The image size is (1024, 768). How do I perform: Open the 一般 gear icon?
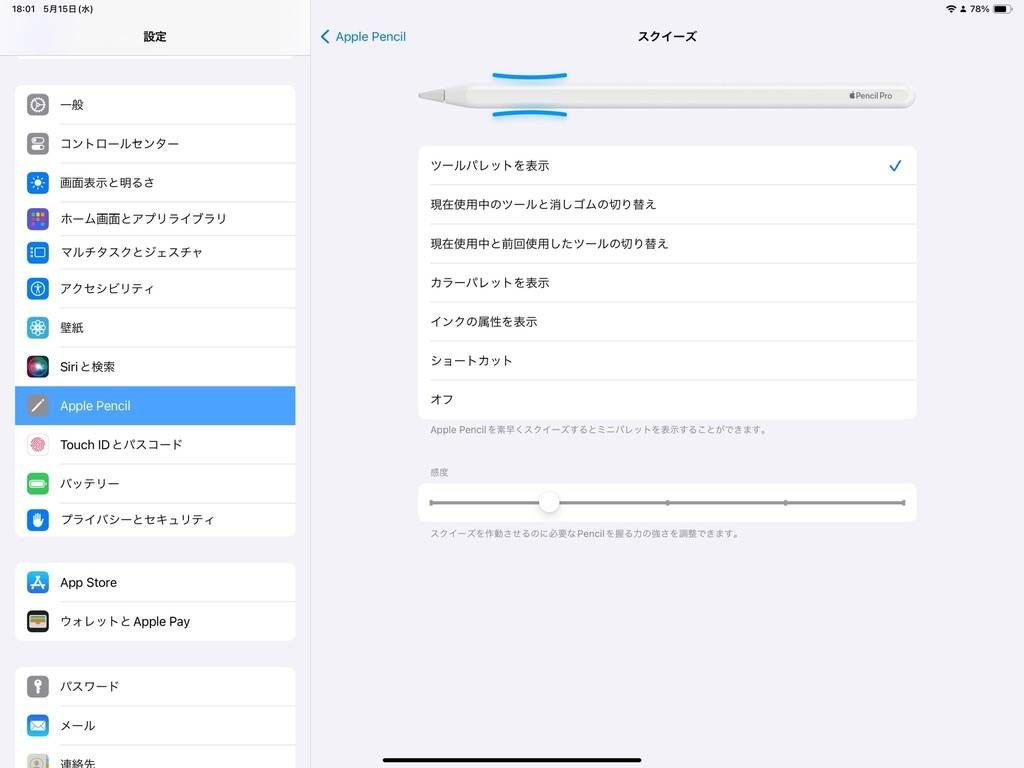click(x=38, y=104)
